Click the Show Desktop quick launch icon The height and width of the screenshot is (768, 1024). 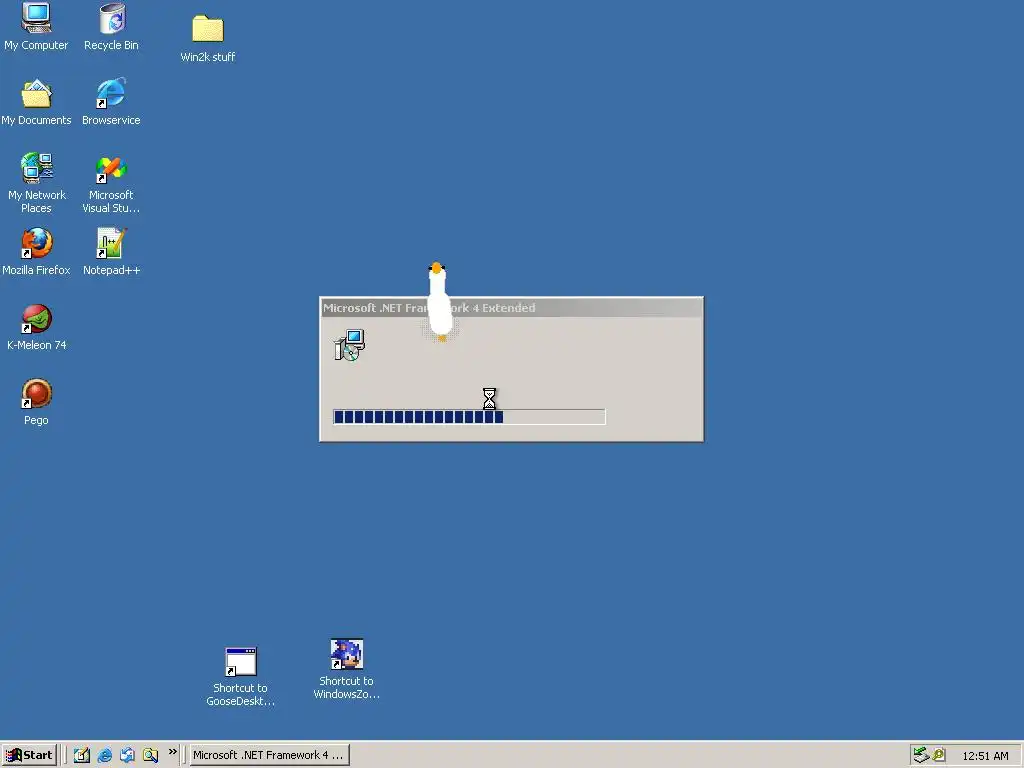[x=82, y=755]
